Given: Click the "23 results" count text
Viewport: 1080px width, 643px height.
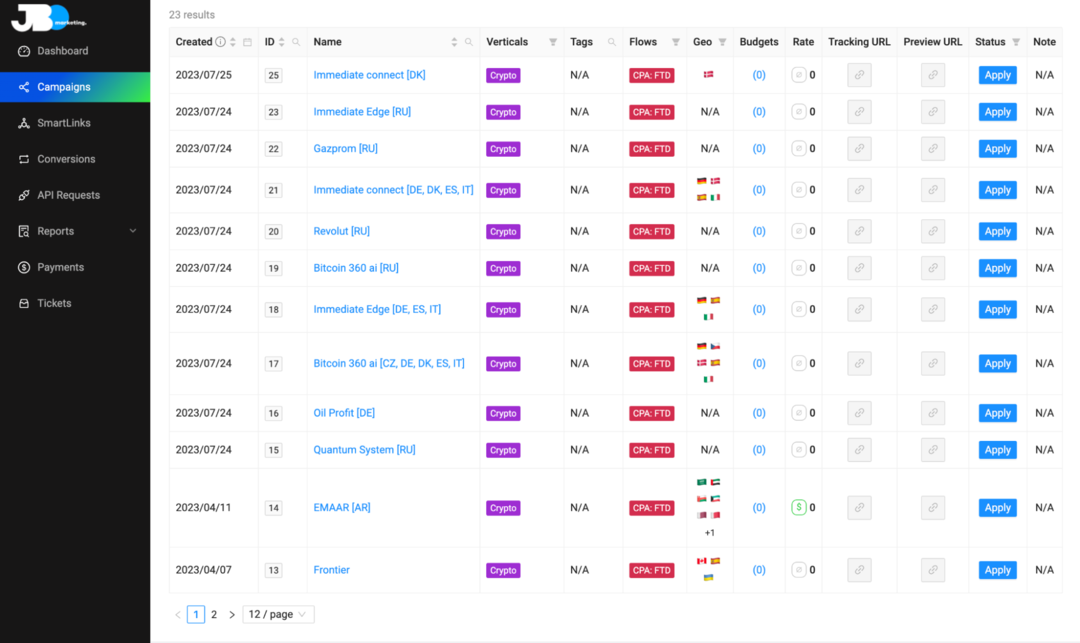Looking at the screenshot, I should pyautogui.click(x=192, y=14).
